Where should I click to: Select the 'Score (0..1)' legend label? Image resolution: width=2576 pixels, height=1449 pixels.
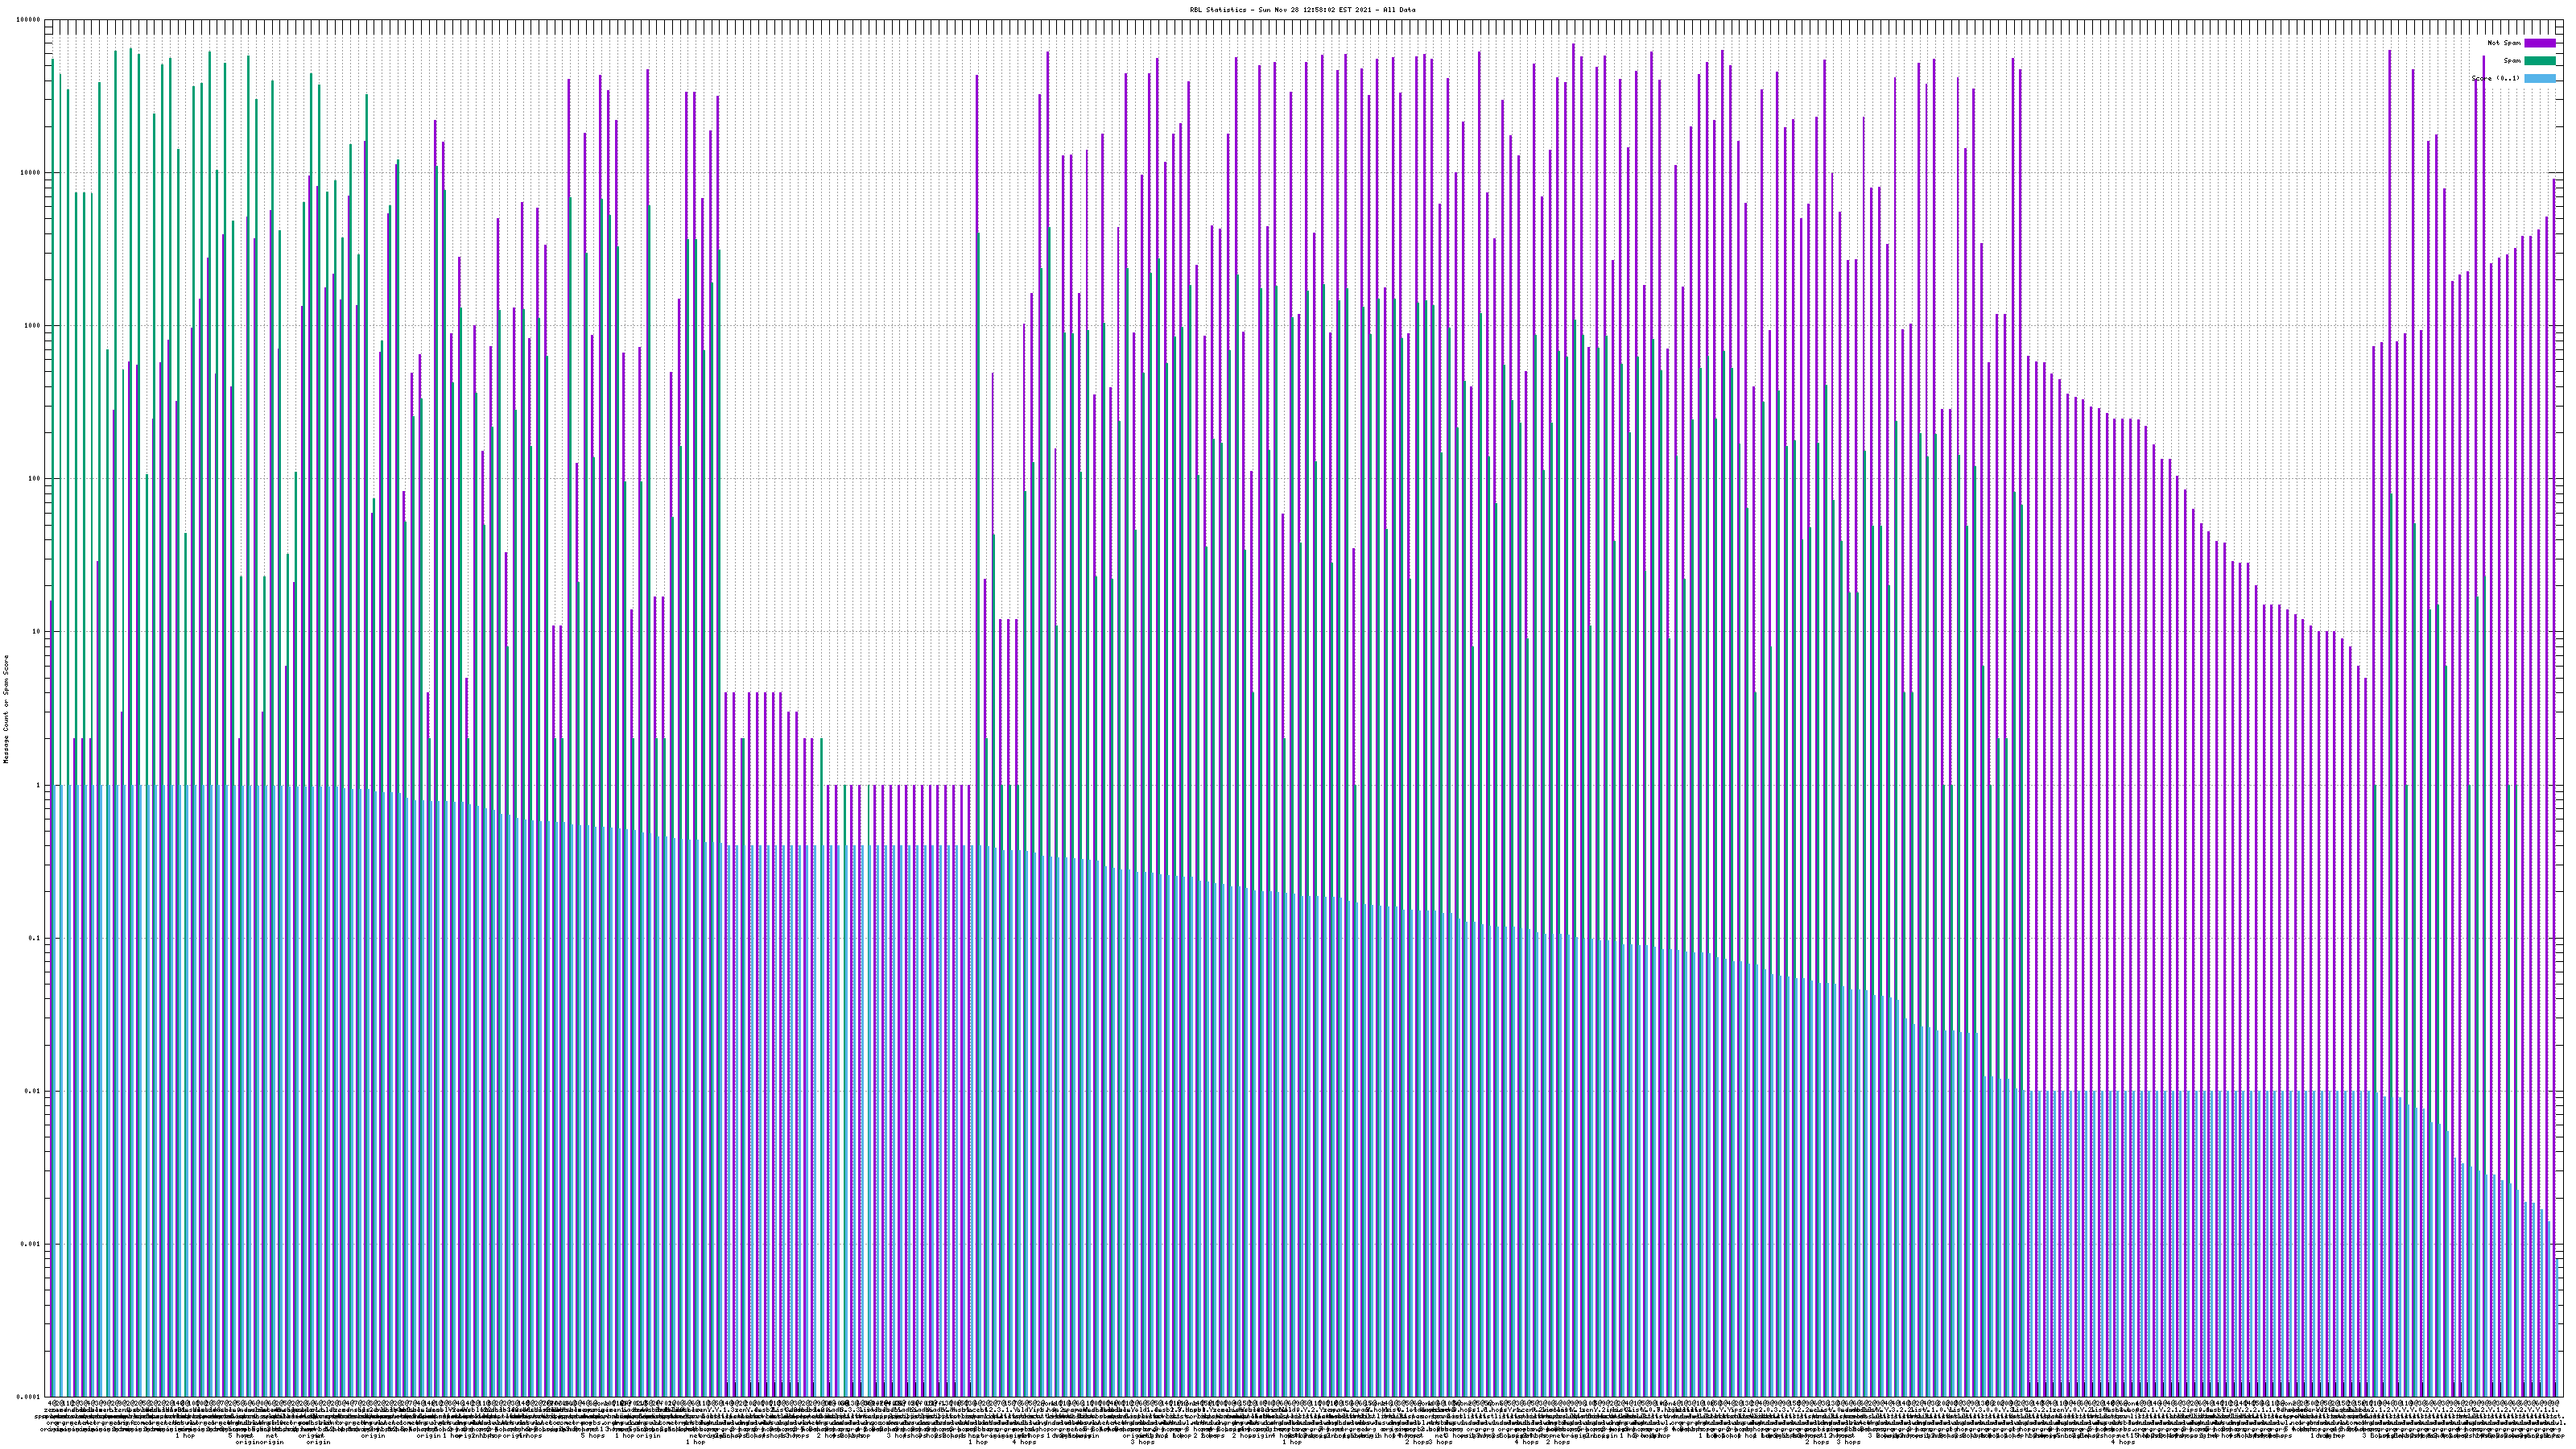(2495, 78)
